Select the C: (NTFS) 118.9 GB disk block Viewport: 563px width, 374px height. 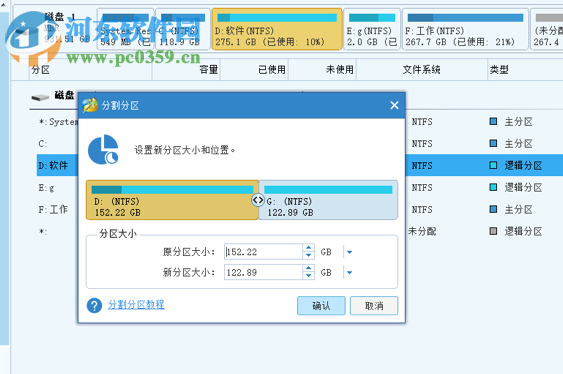click(x=183, y=29)
